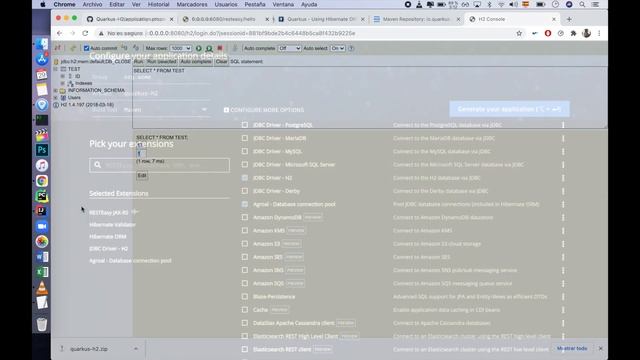The height and width of the screenshot is (360, 640).
Task: Expand the TEST table node
Action: tap(56, 69)
